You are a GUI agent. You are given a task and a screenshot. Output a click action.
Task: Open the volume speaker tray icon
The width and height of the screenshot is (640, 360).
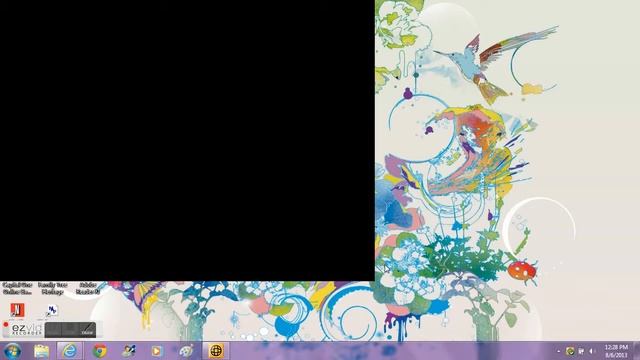click(592, 351)
